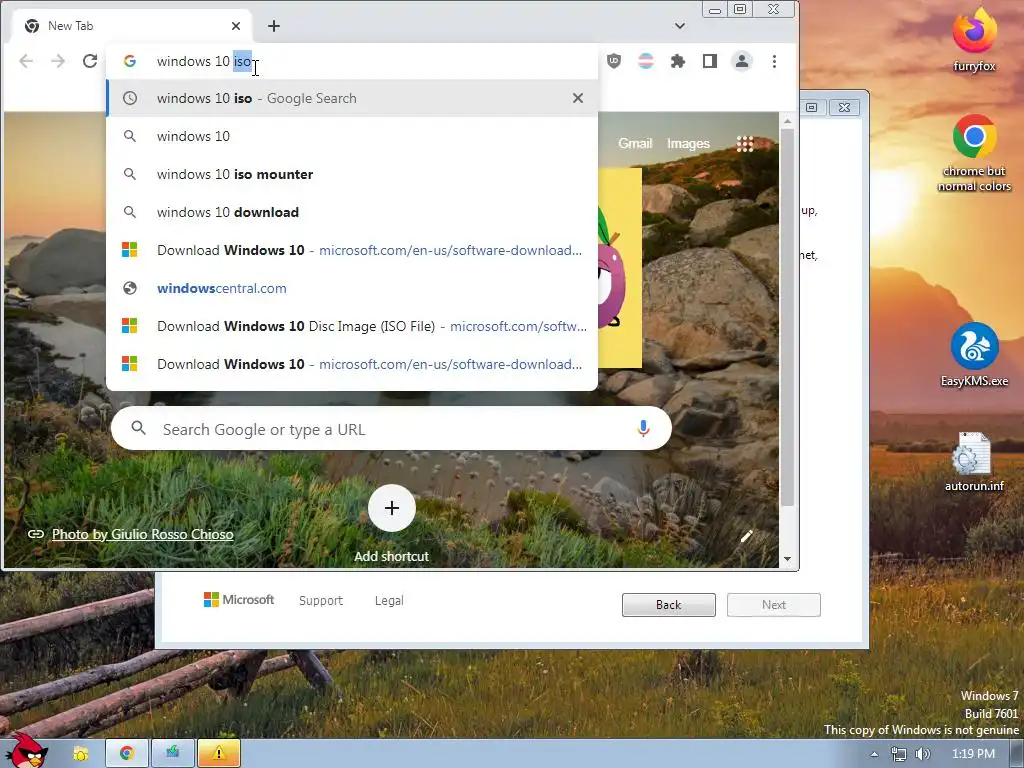This screenshot has width=1024, height=768.
Task: Remove the 'windows 10 iso' history suggestion
Action: [578, 98]
